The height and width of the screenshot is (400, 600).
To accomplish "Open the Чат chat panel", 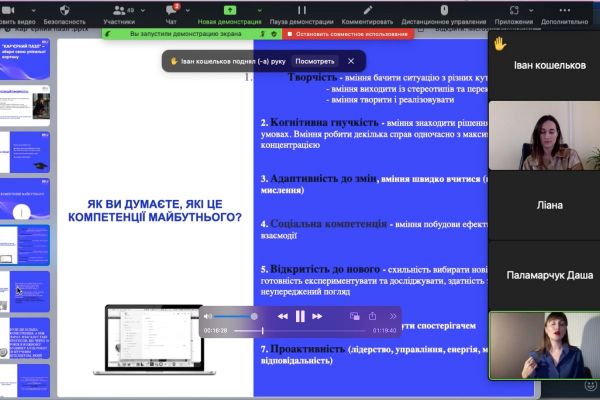I will [x=171, y=13].
